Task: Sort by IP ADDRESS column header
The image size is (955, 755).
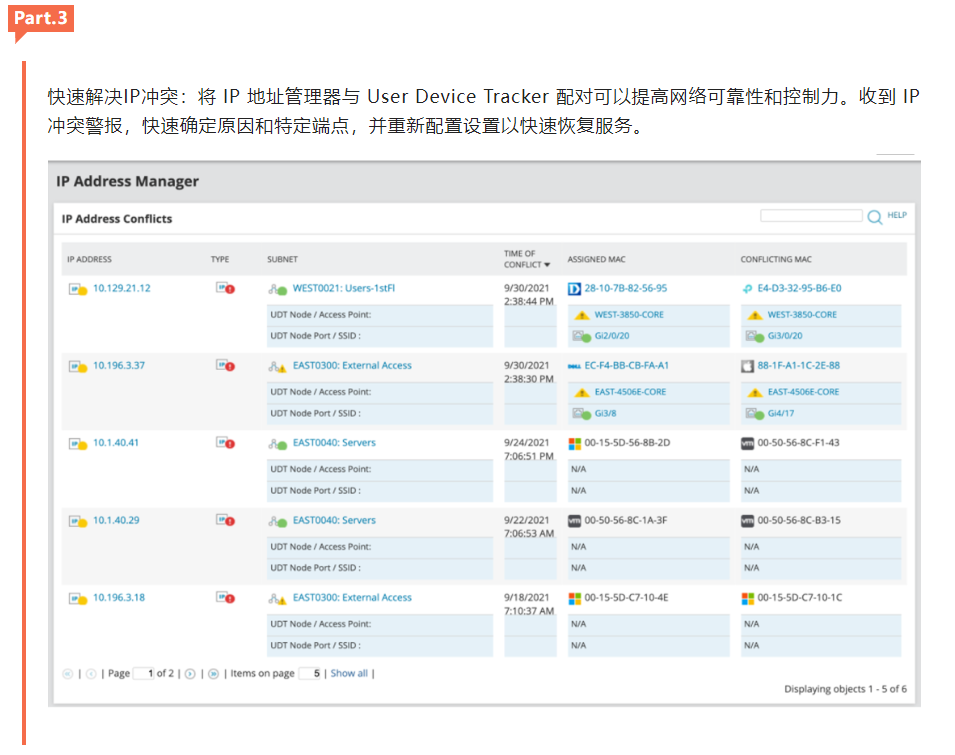Action: tap(90, 259)
